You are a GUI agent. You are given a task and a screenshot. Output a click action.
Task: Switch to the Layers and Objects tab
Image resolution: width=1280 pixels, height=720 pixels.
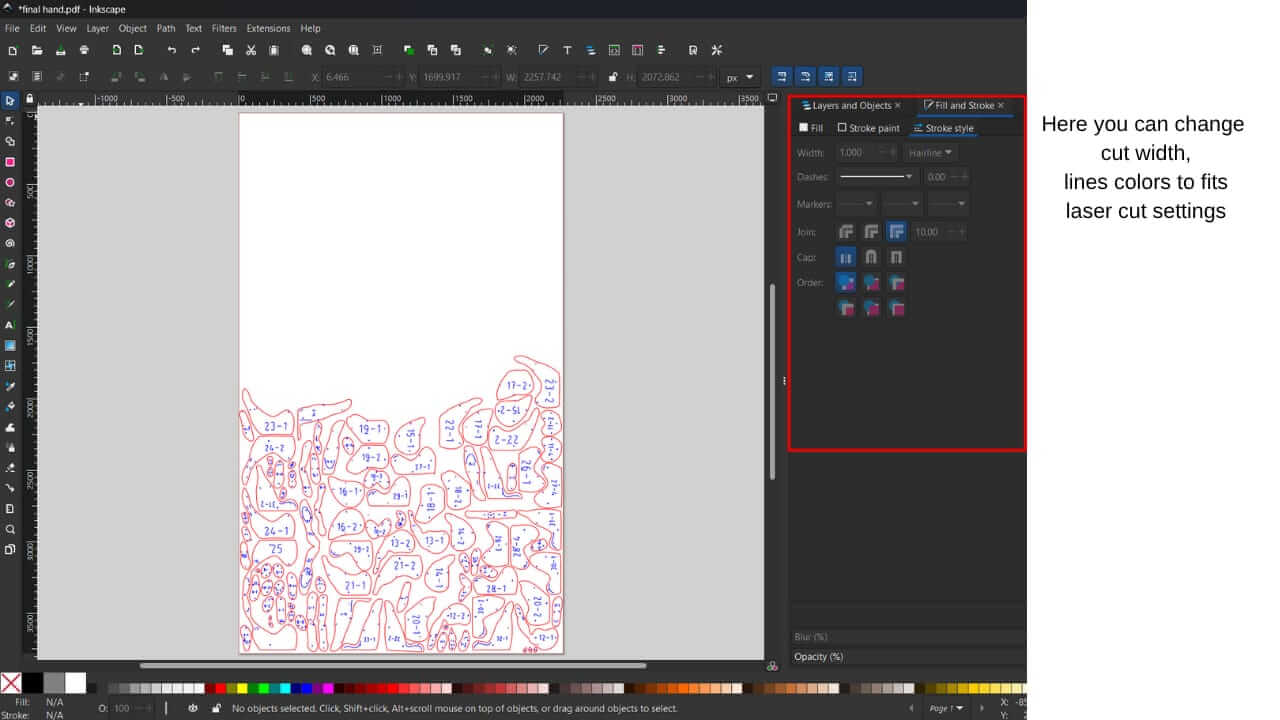coord(851,105)
